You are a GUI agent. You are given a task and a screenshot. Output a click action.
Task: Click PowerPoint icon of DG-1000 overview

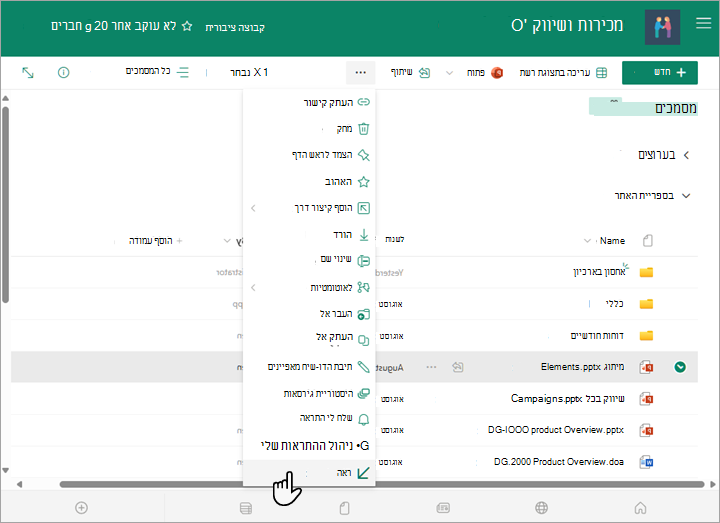(647, 431)
